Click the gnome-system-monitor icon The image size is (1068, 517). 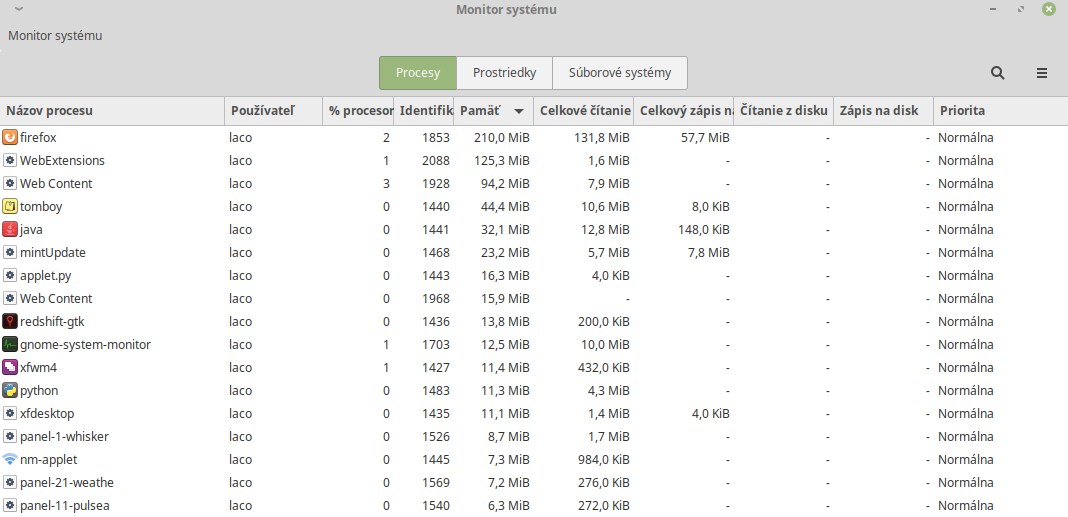pos(10,344)
